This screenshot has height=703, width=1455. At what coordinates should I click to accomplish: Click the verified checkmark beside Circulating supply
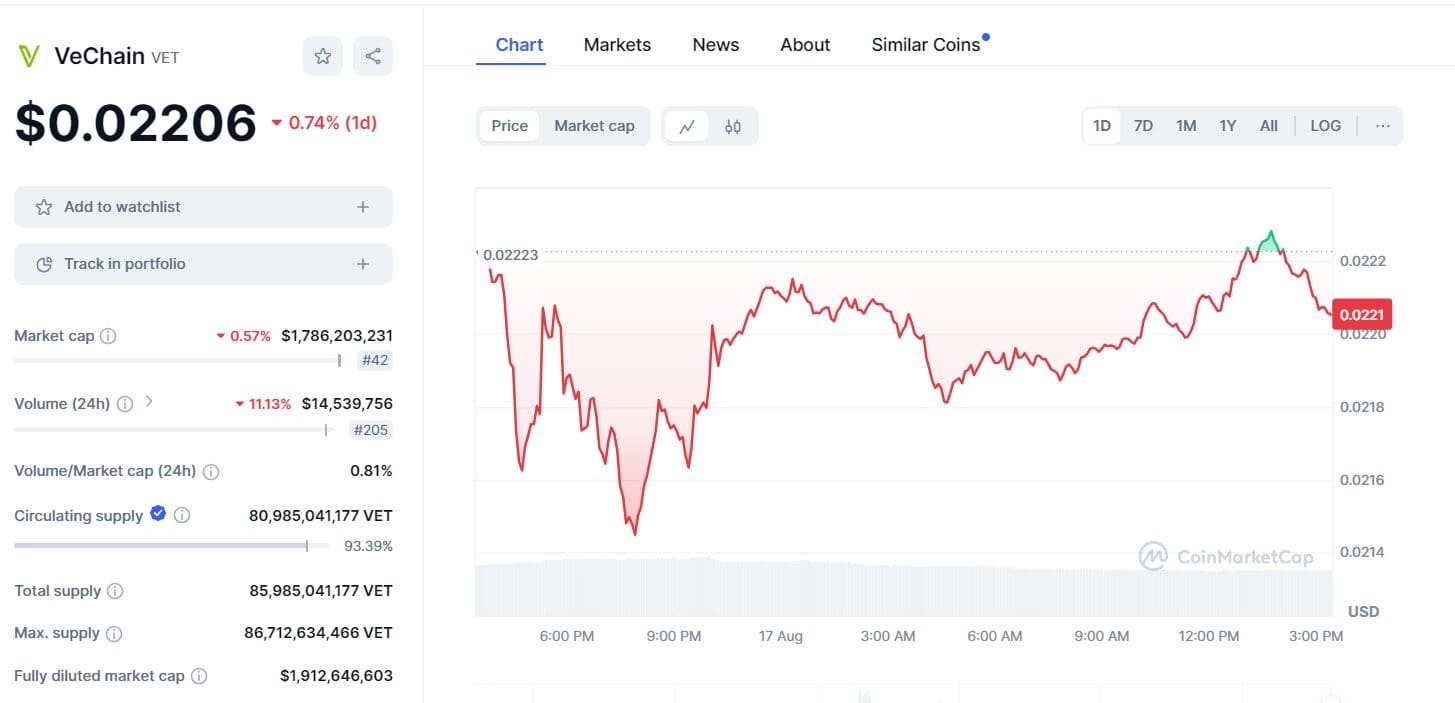click(x=158, y=515)
